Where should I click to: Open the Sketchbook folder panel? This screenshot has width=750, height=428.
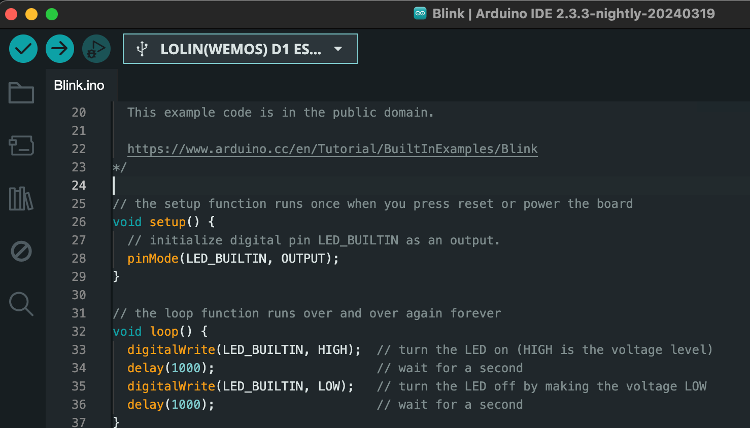point(21,93)
